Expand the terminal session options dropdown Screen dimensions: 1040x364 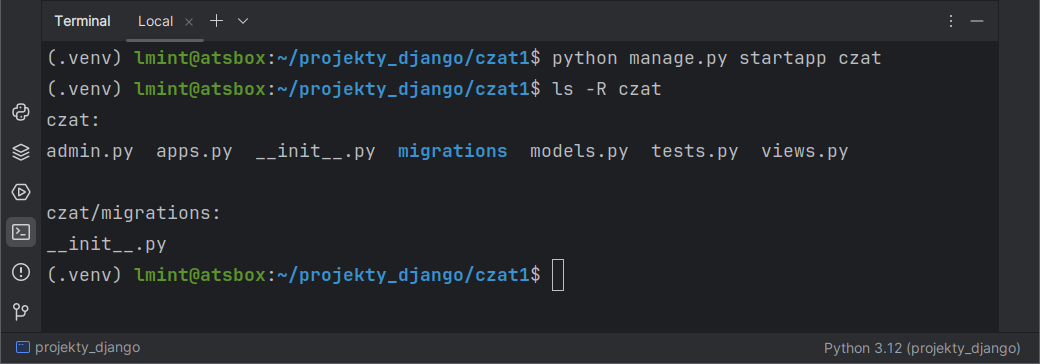pos(243,21)
